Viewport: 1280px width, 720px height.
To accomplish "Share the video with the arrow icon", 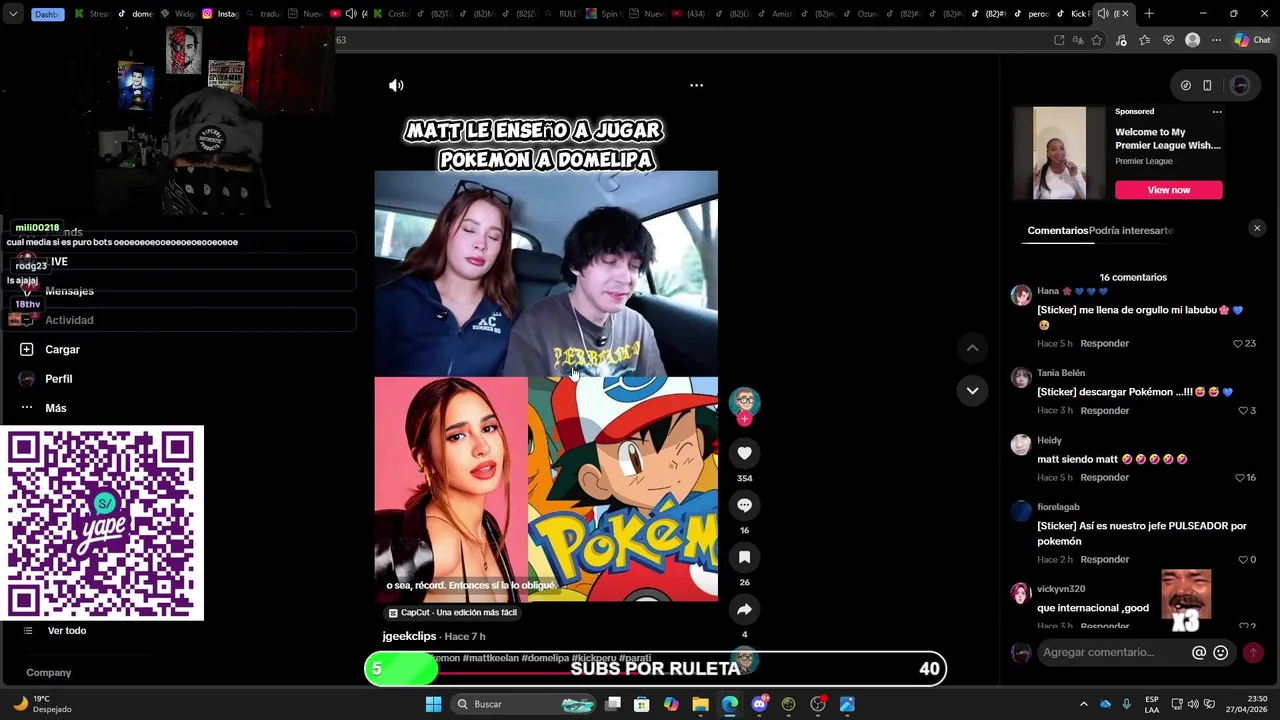I will (x=744, y=609).
